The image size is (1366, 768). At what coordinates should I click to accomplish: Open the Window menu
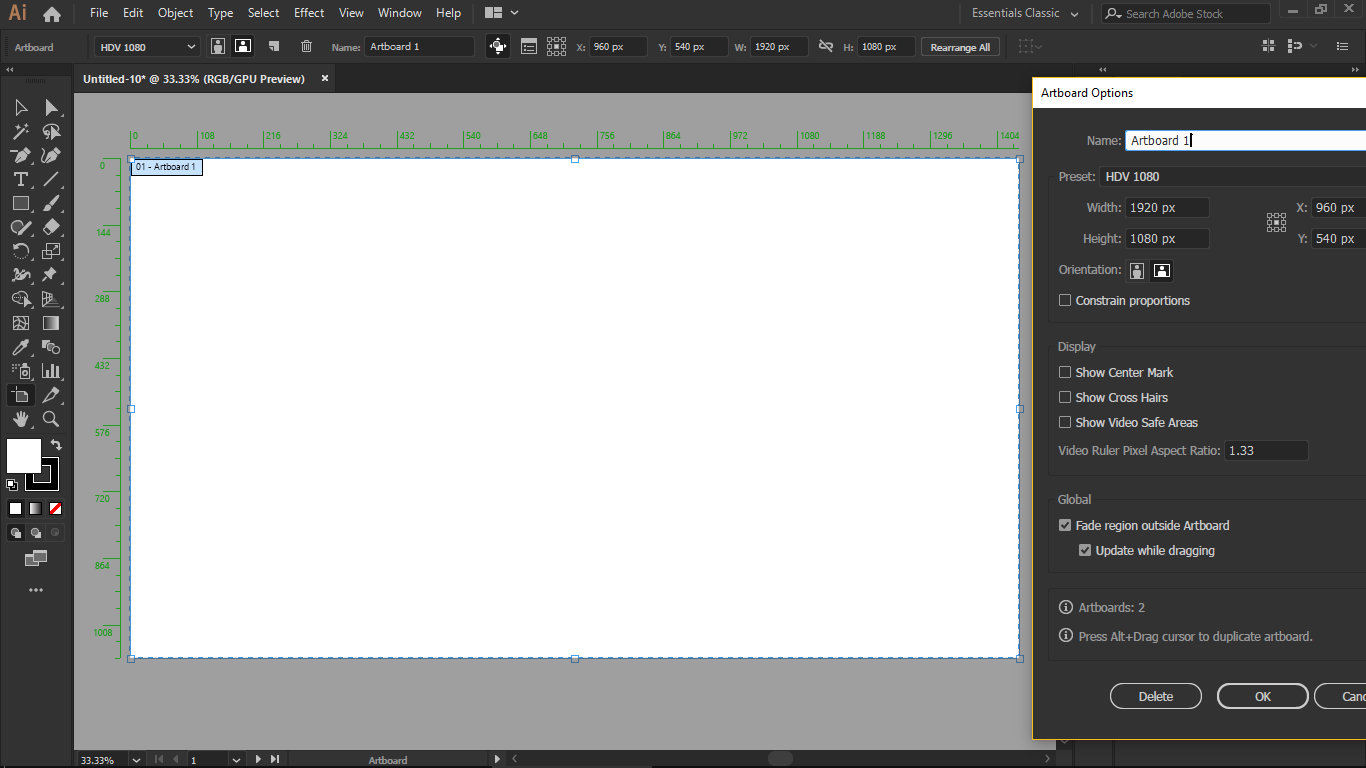click(400, 13)
